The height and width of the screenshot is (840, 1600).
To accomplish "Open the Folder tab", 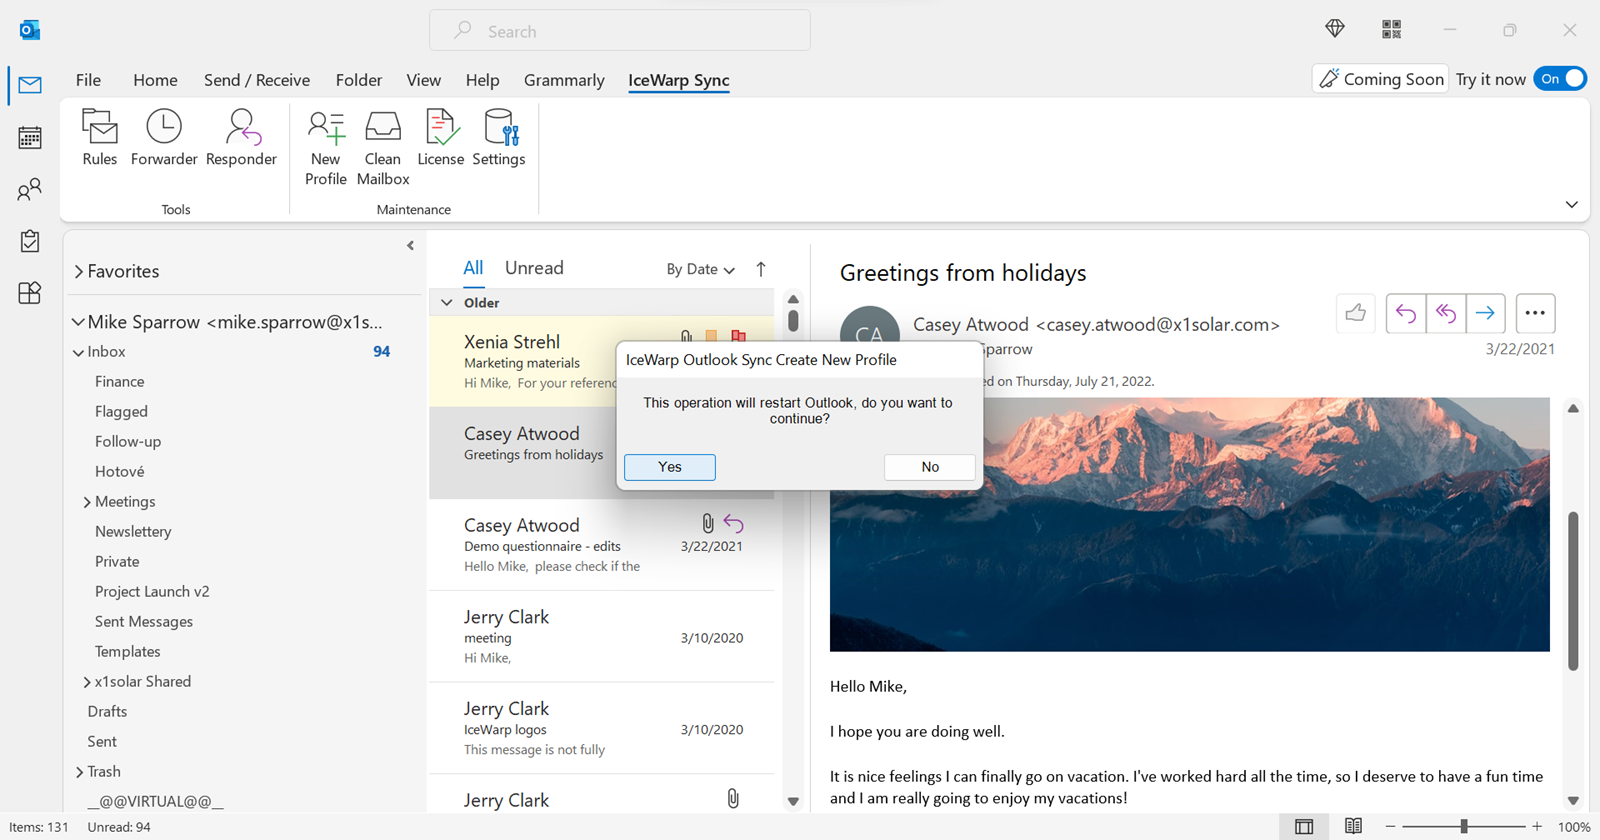I will click(359, 80).
